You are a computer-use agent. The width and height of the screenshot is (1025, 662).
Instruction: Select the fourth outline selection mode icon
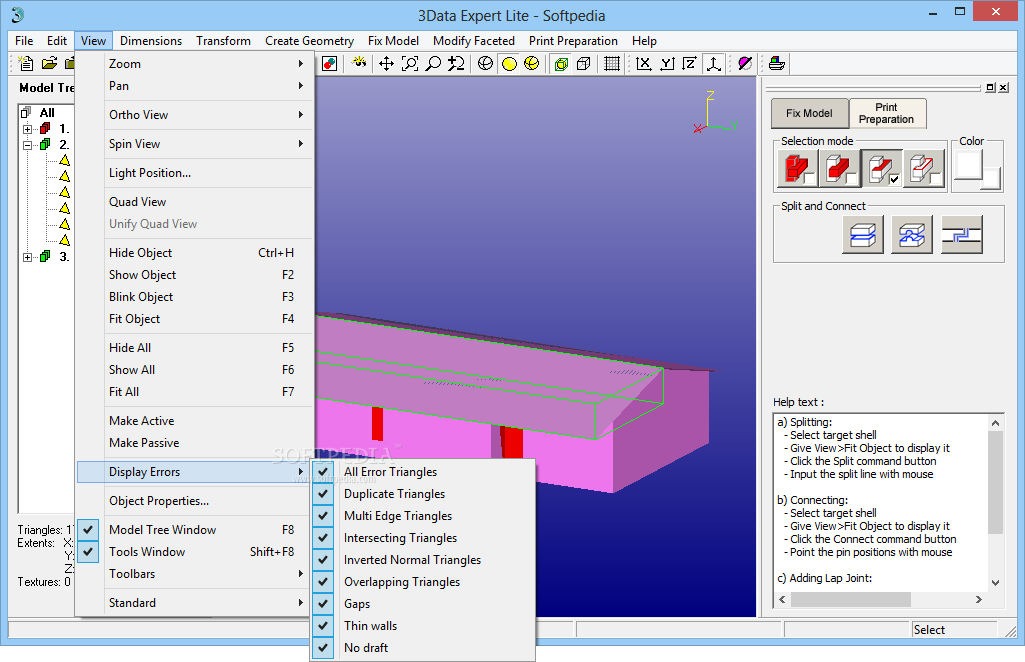tap(923, 169)
